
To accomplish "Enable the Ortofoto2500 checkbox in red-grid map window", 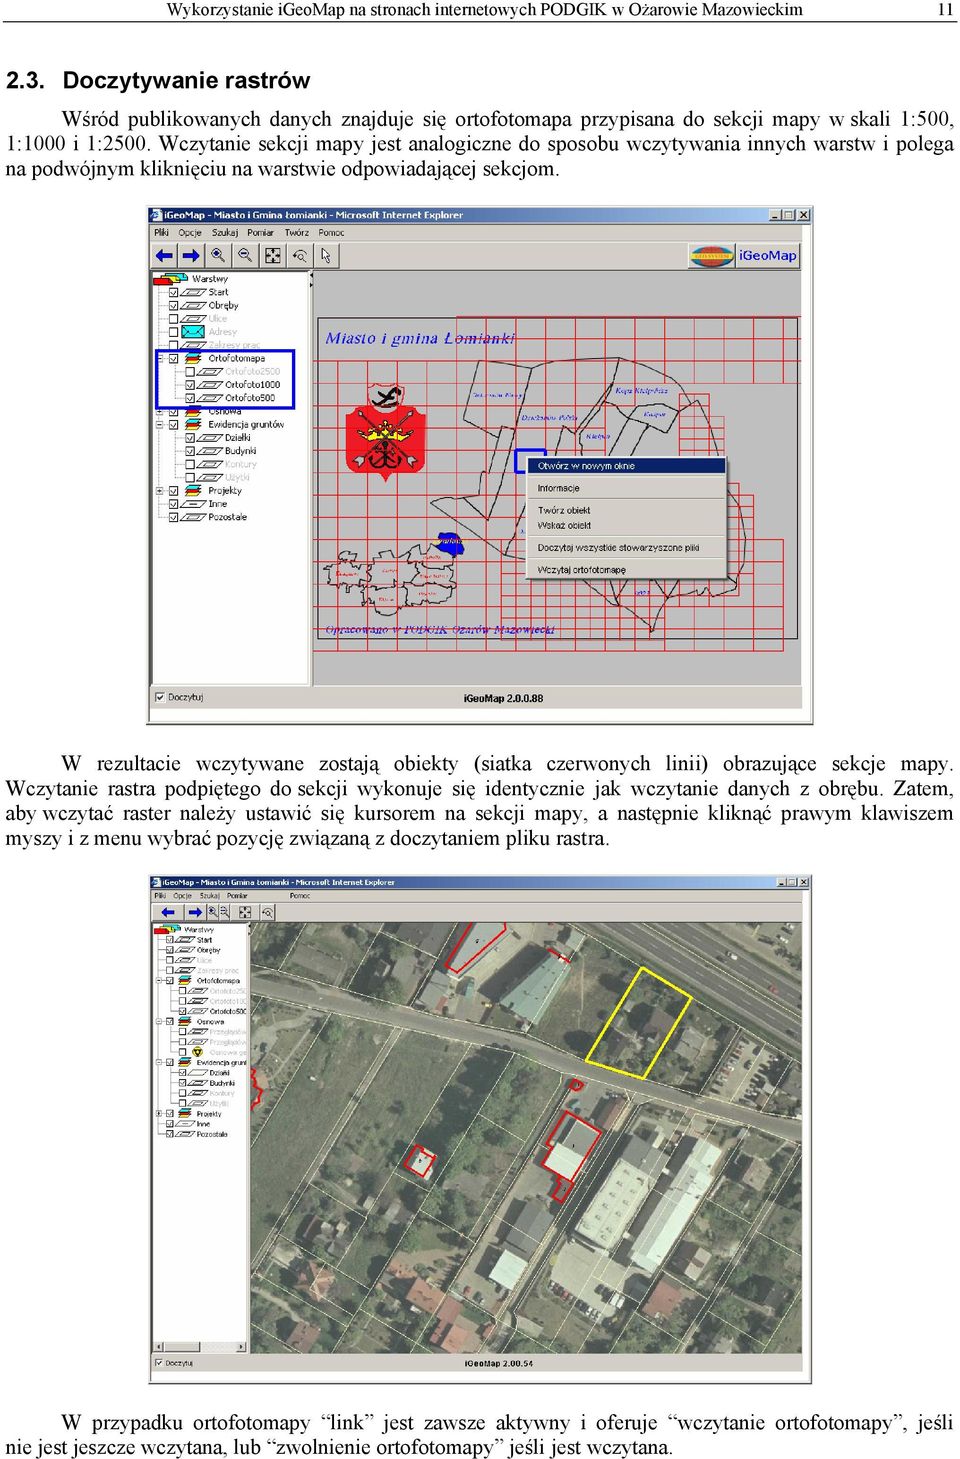I will point(190,371).
